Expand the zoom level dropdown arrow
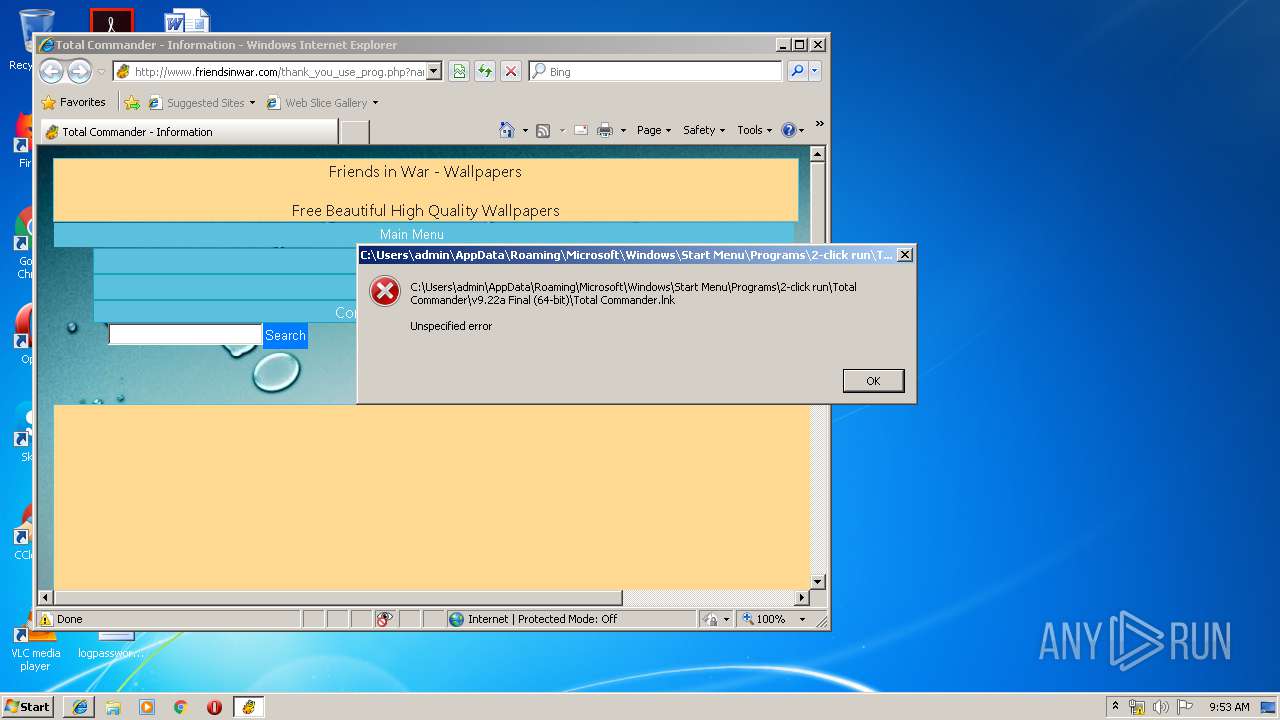The height and width of the screenshot is (720, 1280). [802, 619]
